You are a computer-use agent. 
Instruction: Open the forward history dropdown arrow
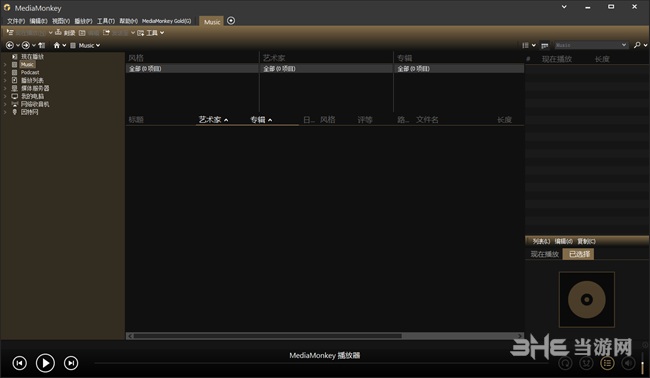[x=34, y=45]
